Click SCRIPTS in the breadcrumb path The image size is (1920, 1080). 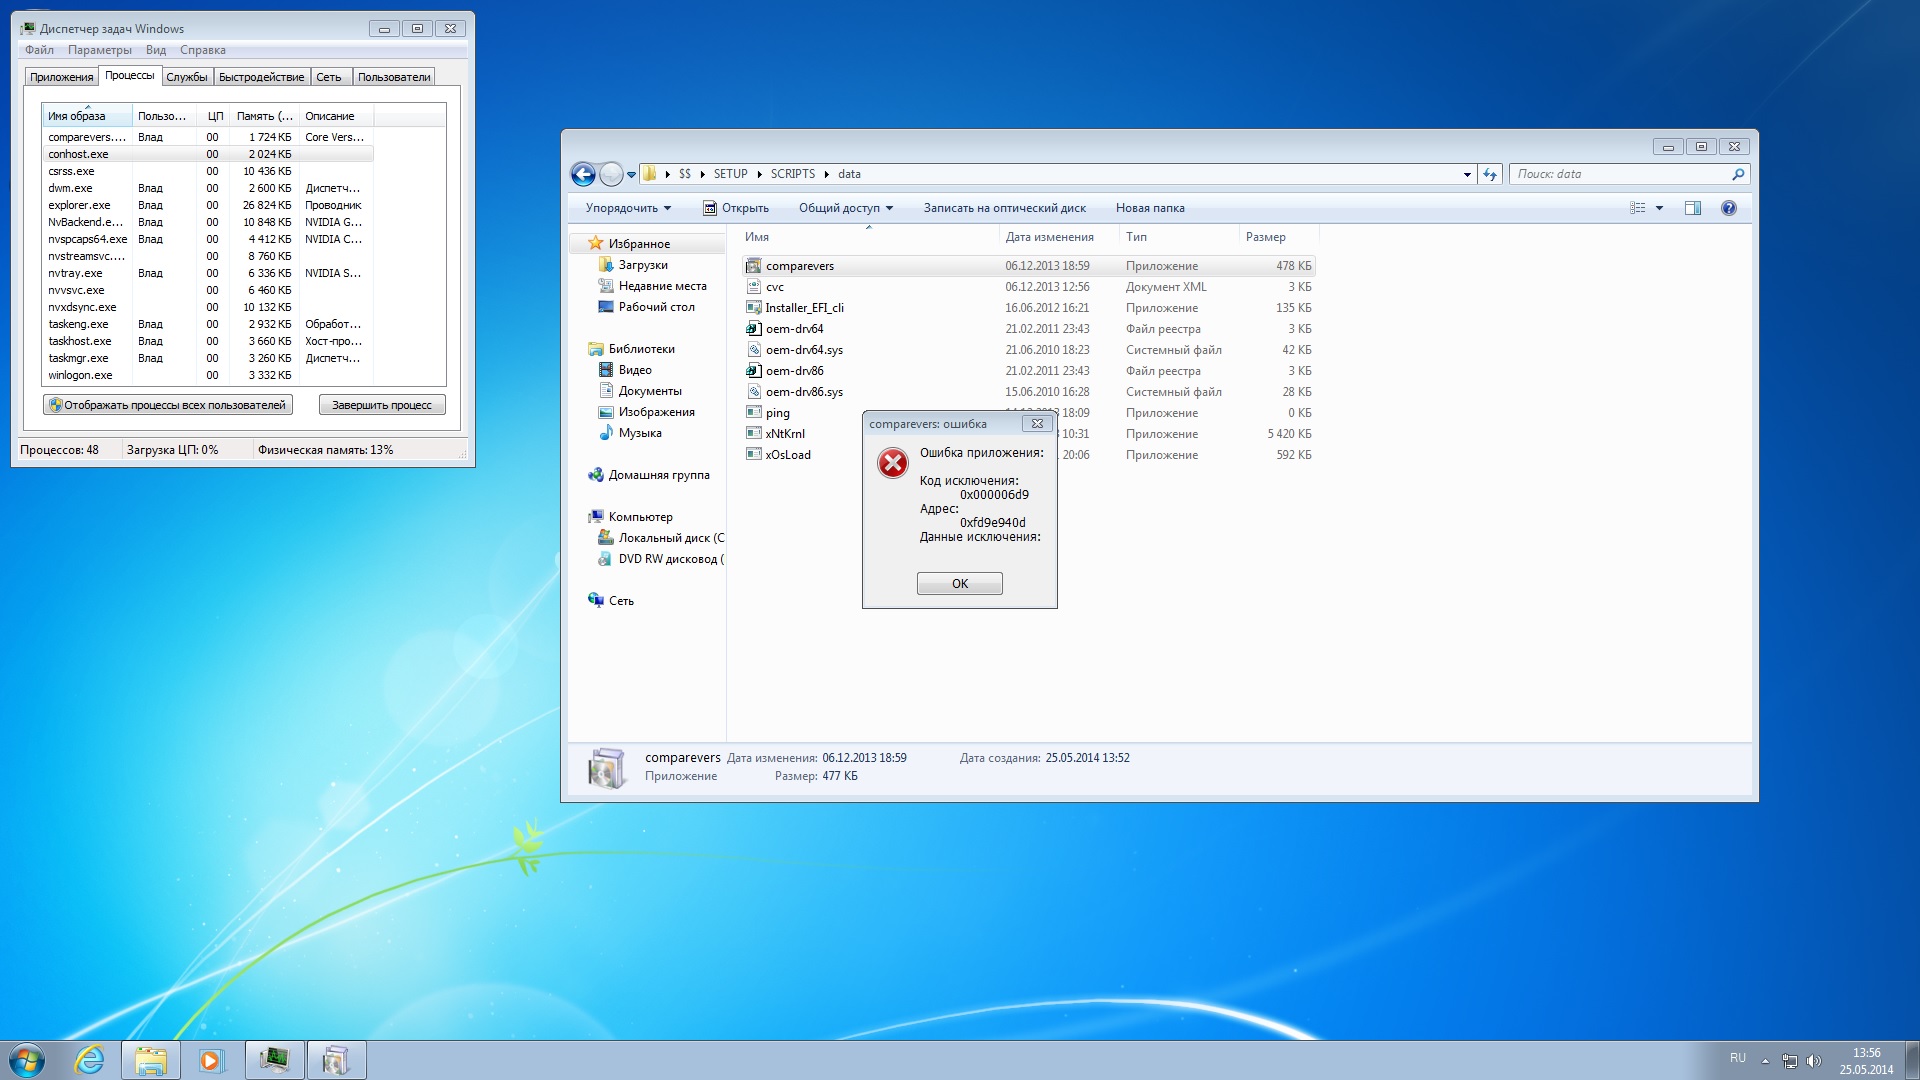point(792,174)
